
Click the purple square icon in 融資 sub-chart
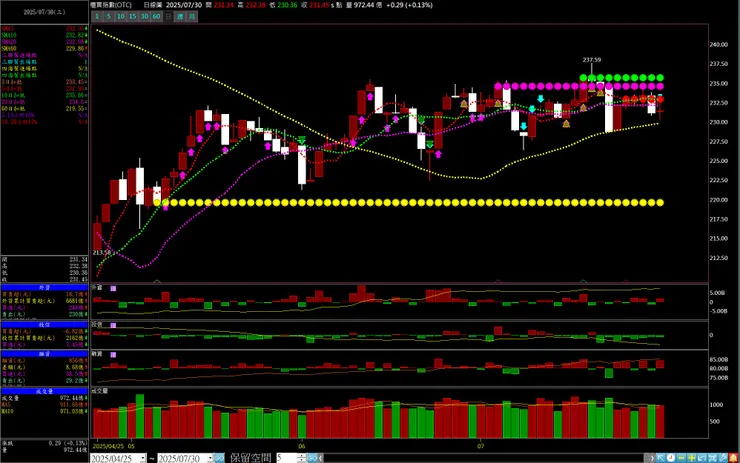[x=113, y=354]
